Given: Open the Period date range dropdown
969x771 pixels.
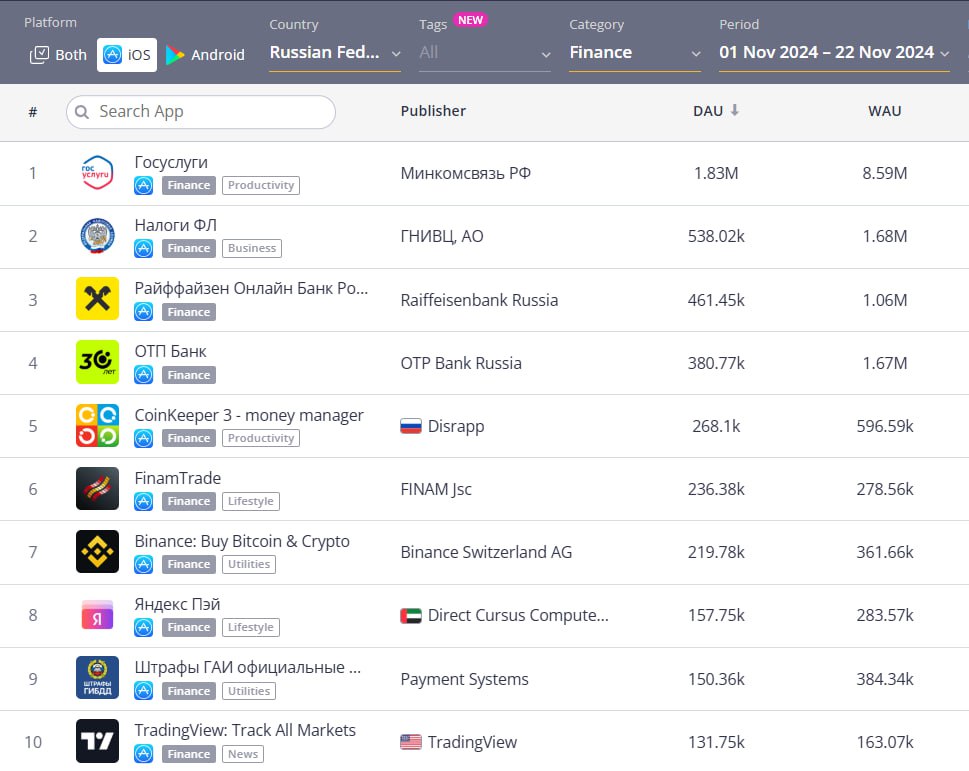Looking at the screenshot, I should coord(834,53).
